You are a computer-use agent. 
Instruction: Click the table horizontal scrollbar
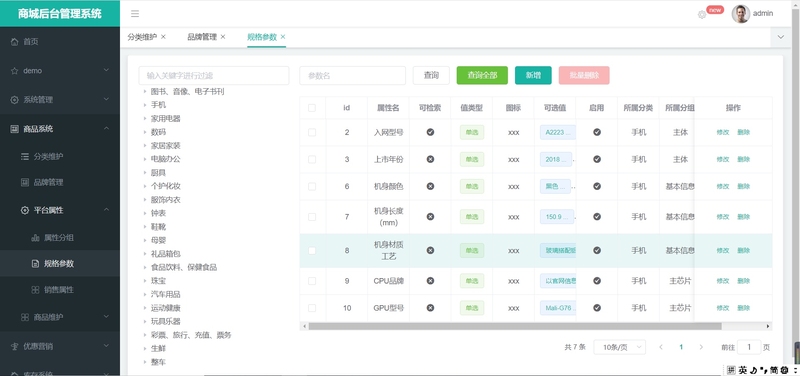pos(515,326)
